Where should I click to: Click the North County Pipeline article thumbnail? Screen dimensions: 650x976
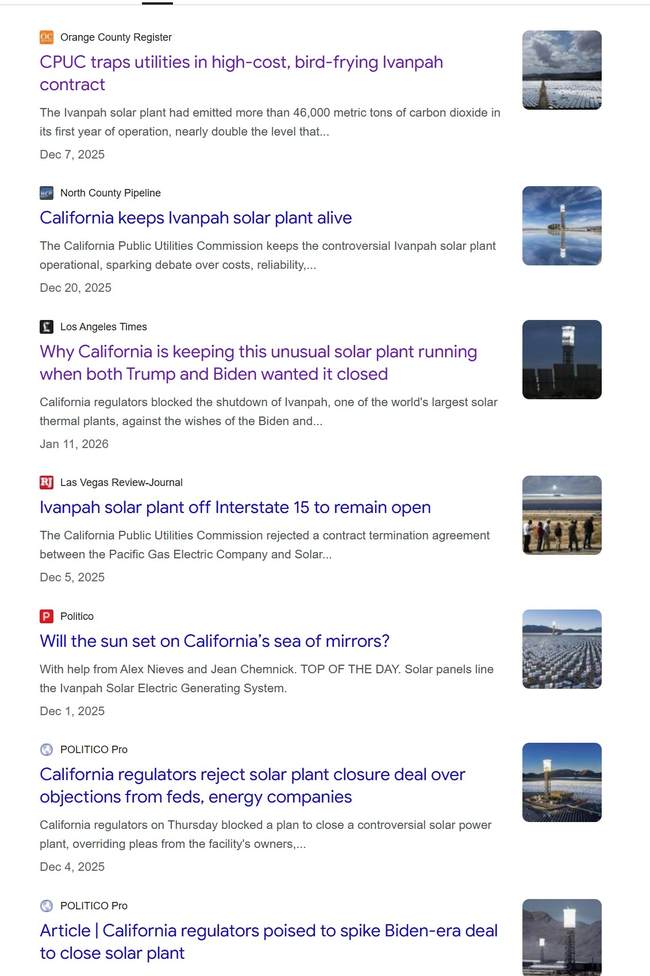561,226
